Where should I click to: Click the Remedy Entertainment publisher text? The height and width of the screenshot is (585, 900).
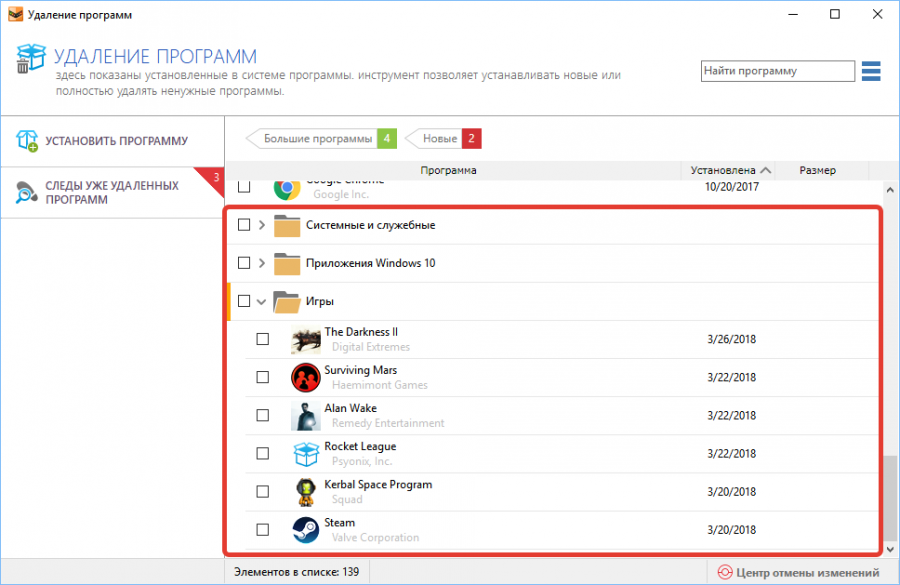388,423
